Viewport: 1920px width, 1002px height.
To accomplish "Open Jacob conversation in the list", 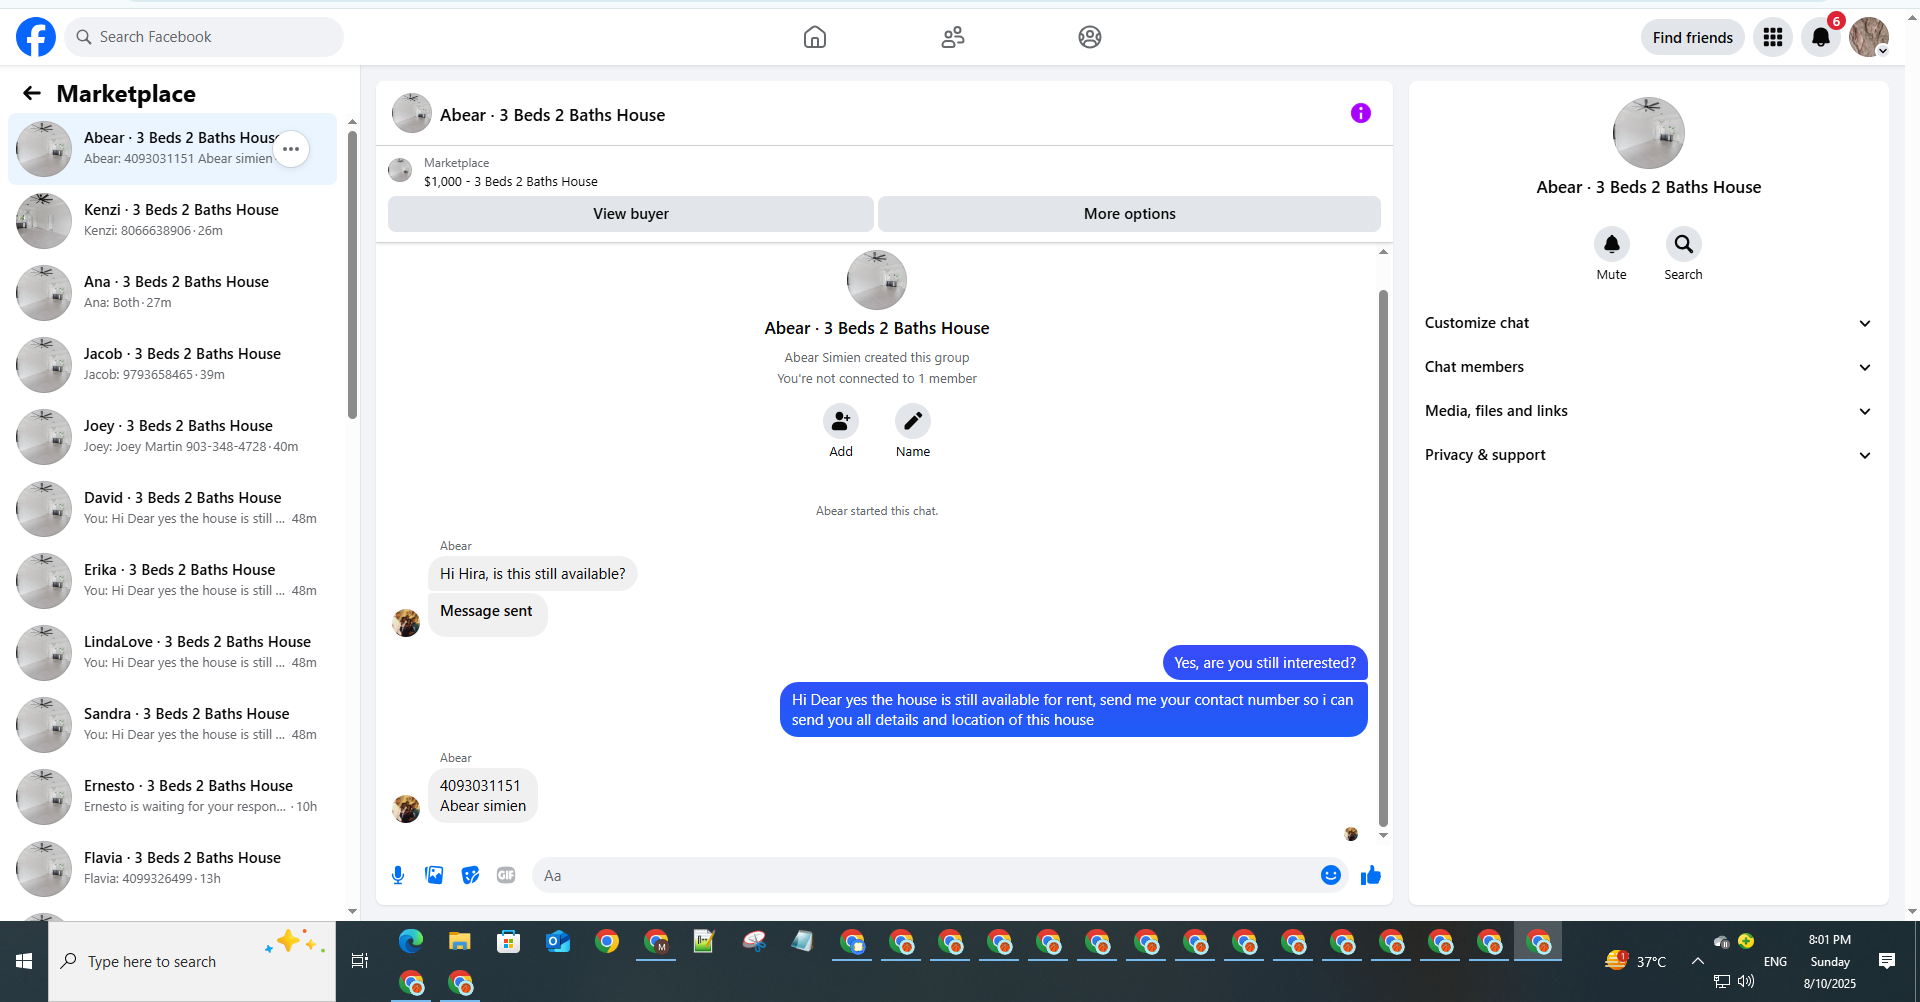I will pyautogui.click(x=172, y=365).
